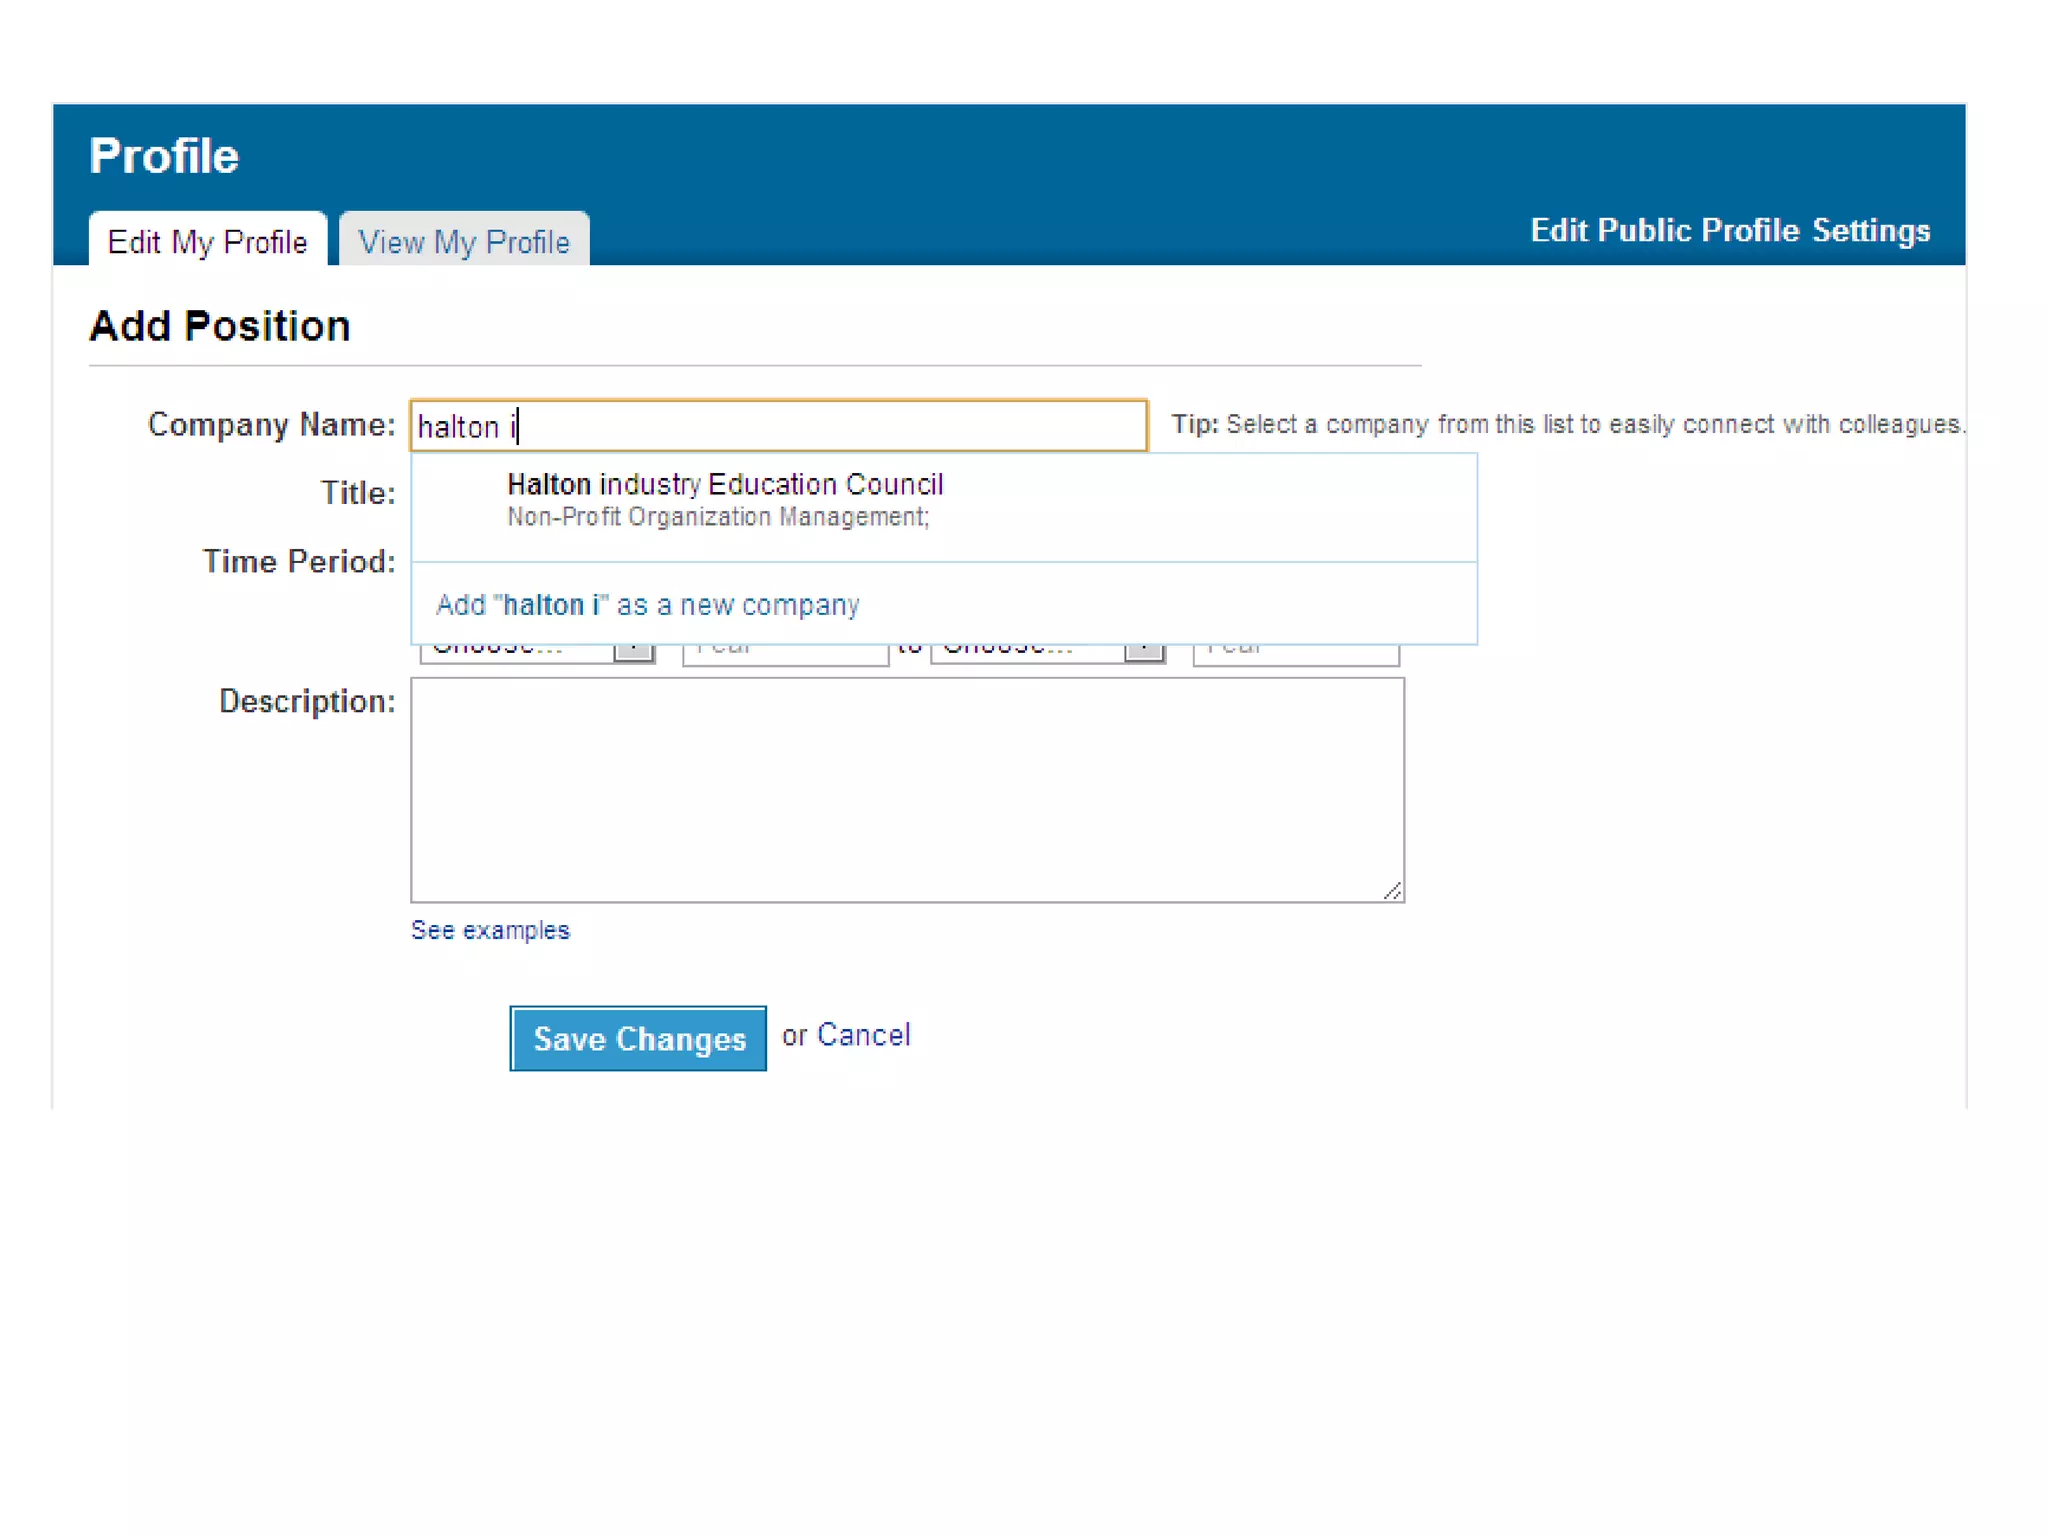
Task: Select the Edit My Profile tab
Action: pyautogui.click(x=207, y=241)
